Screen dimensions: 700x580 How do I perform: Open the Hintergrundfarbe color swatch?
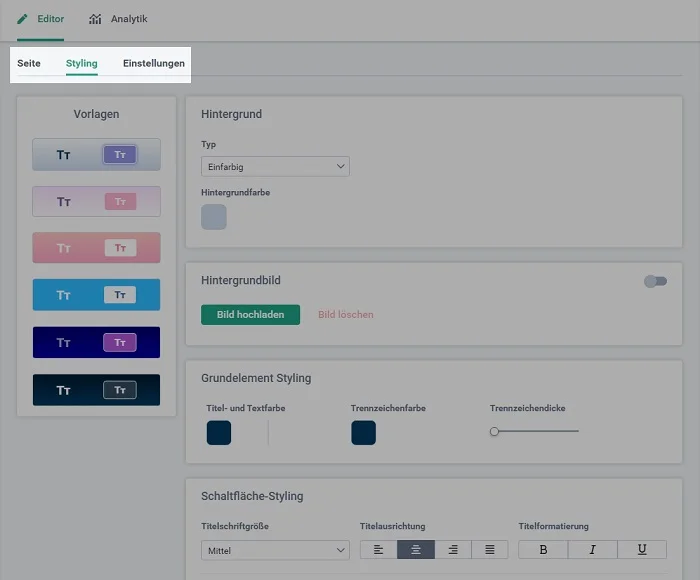(x=214, y=217)
